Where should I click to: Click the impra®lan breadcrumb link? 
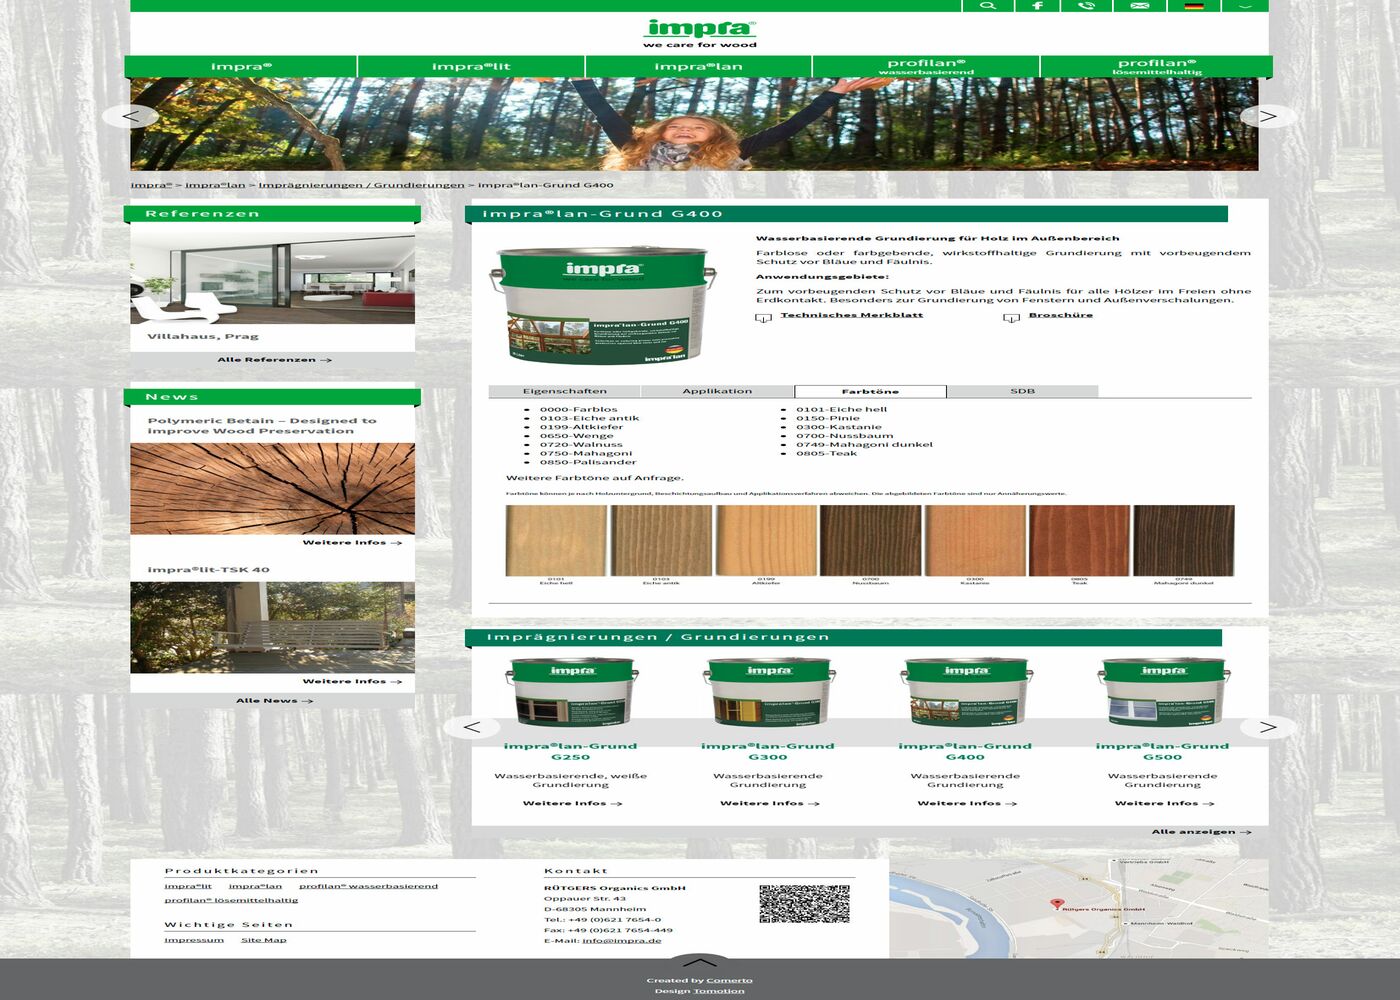pyautogui.click(x=215, y=185)
